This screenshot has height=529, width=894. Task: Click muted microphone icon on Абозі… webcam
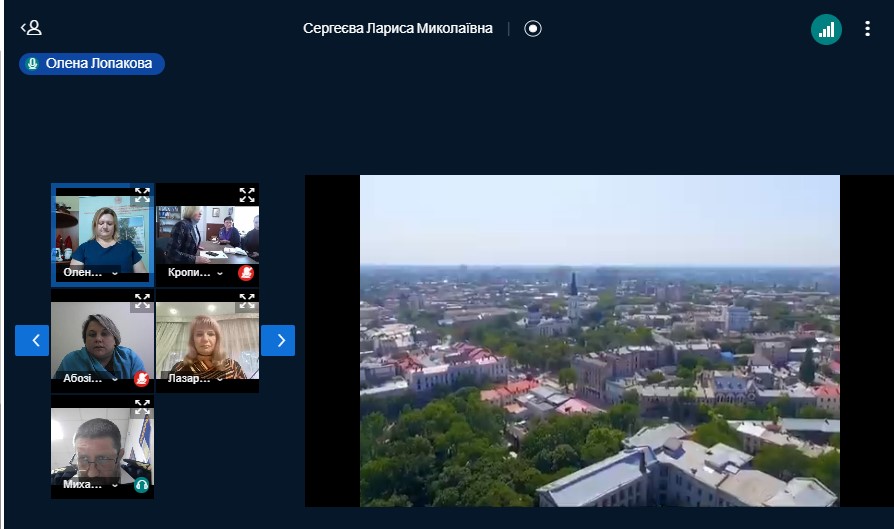141,379
